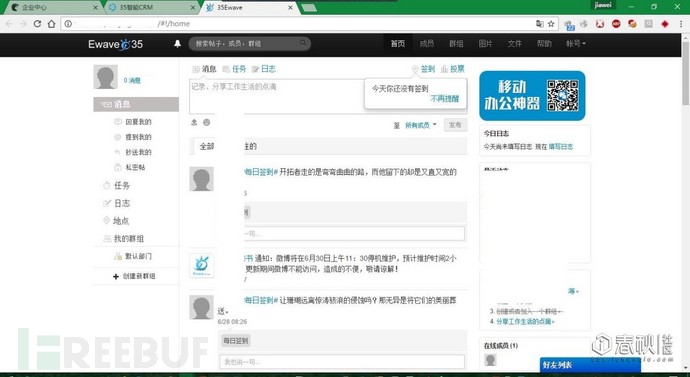Select 地点 in the left sidebar
This screenshot has height=377, width=690.
pos(117,221)
